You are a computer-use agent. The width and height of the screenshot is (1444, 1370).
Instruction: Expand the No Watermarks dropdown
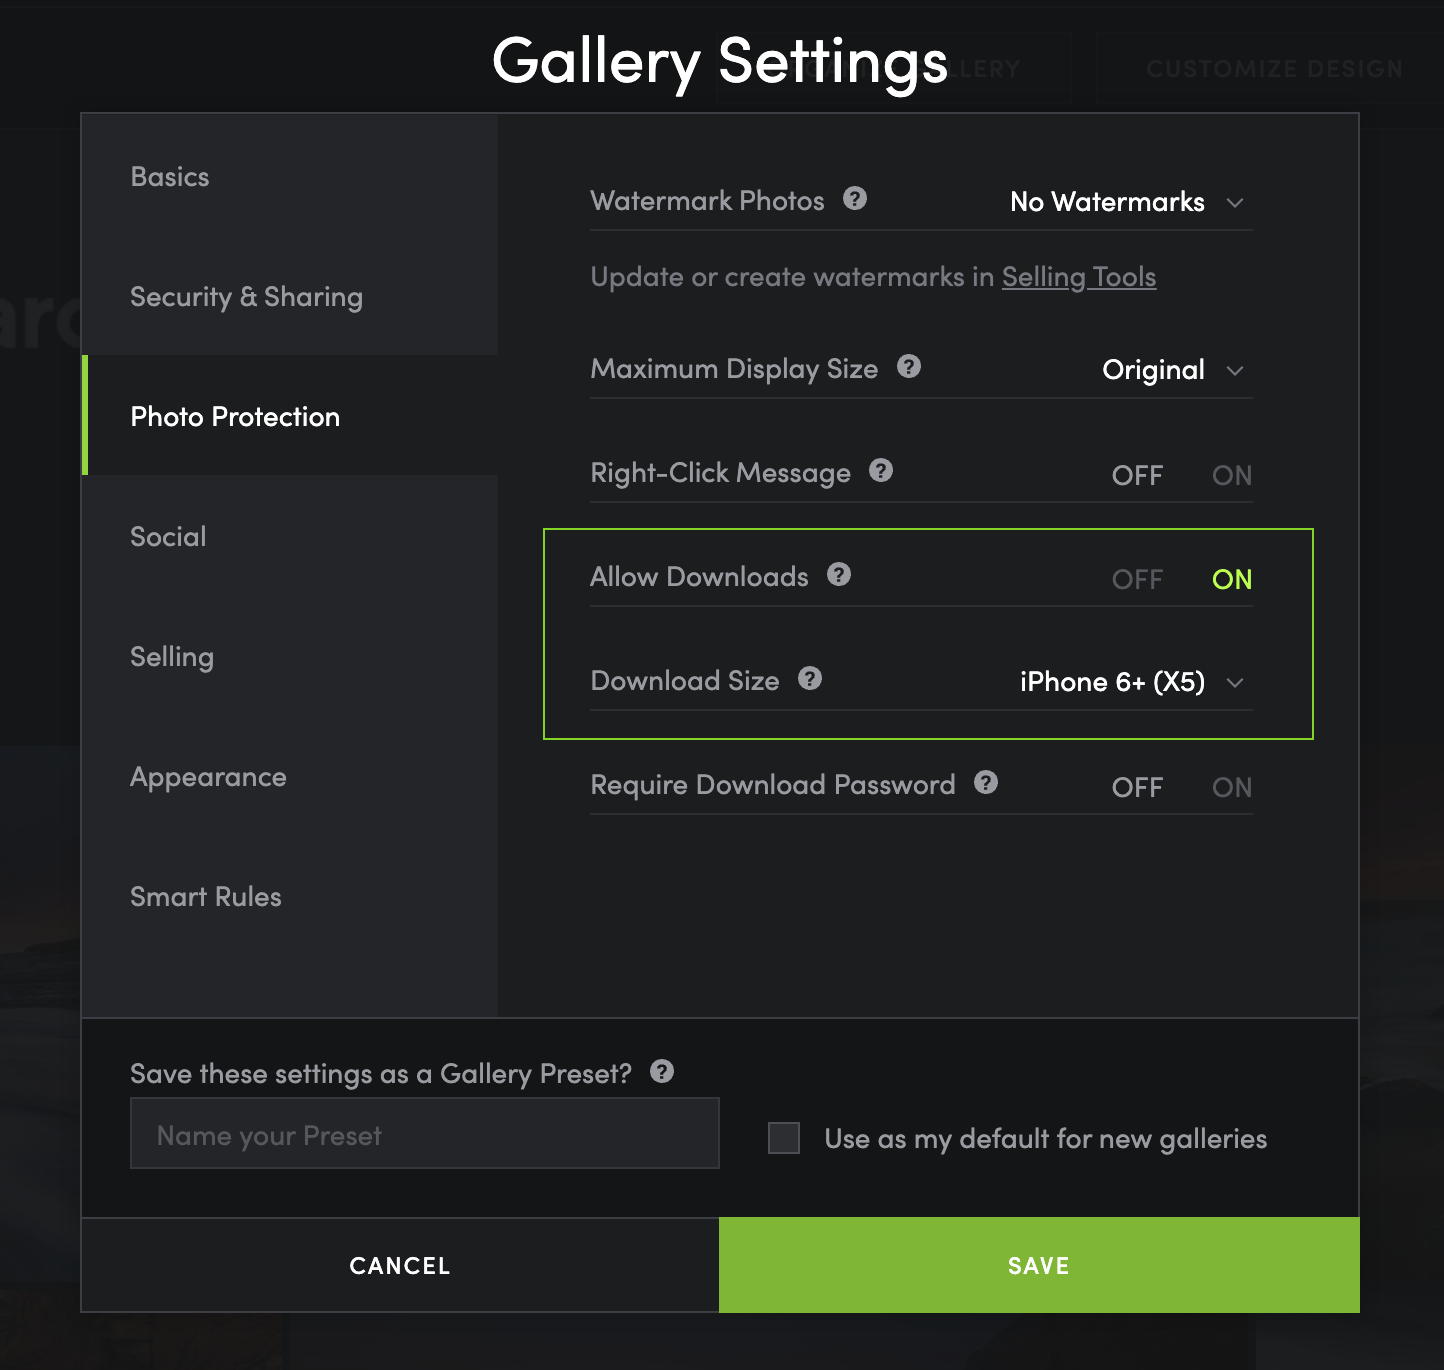click(1127, 202)
